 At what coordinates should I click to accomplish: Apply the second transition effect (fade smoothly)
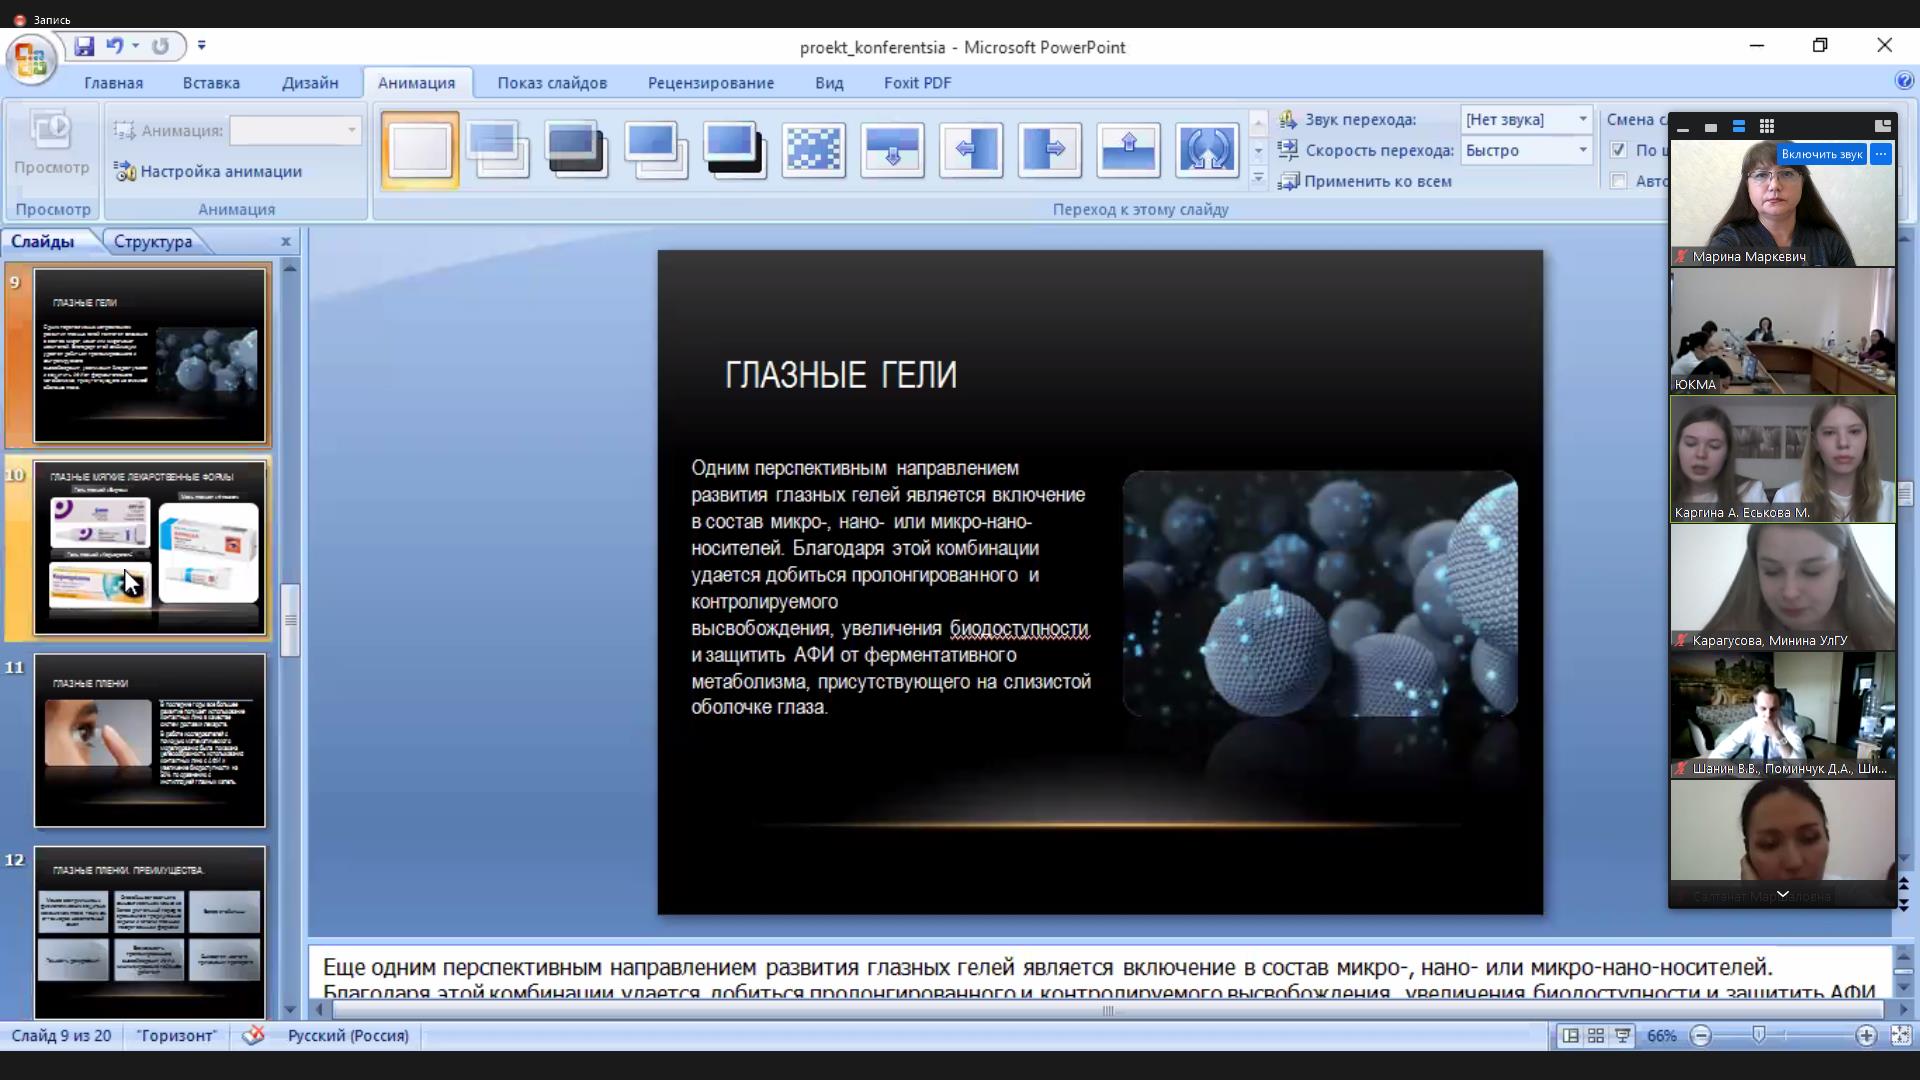[x=498, y=150]
